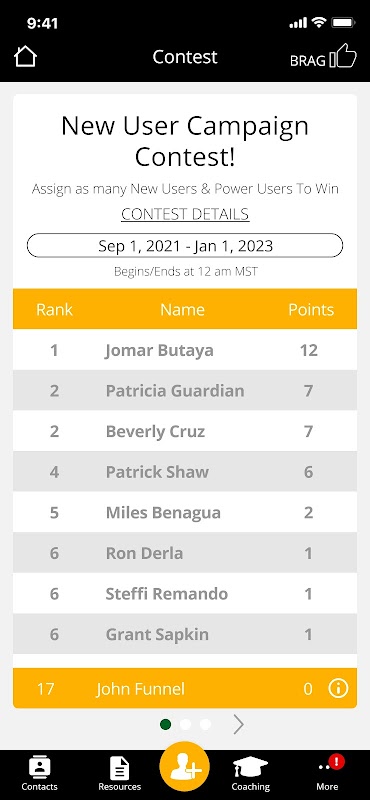Select Jomar Butaya leaderboard row
370x800 pixels.
(185, 350)
